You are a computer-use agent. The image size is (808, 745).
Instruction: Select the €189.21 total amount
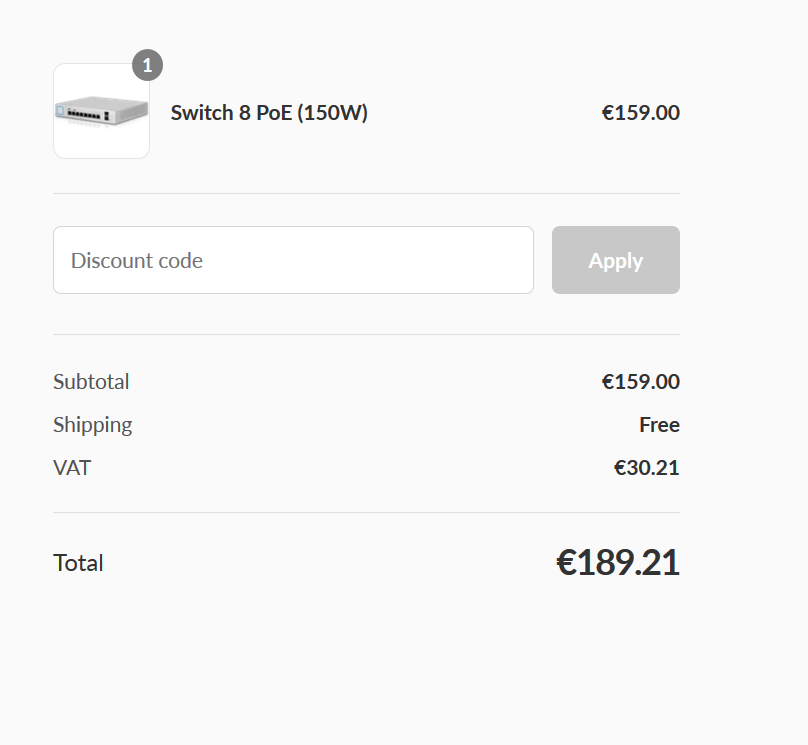(617, 563)
